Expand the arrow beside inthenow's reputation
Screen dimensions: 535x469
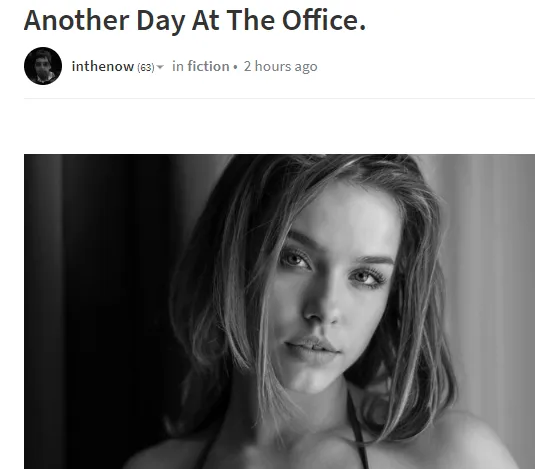pos(160,67)
